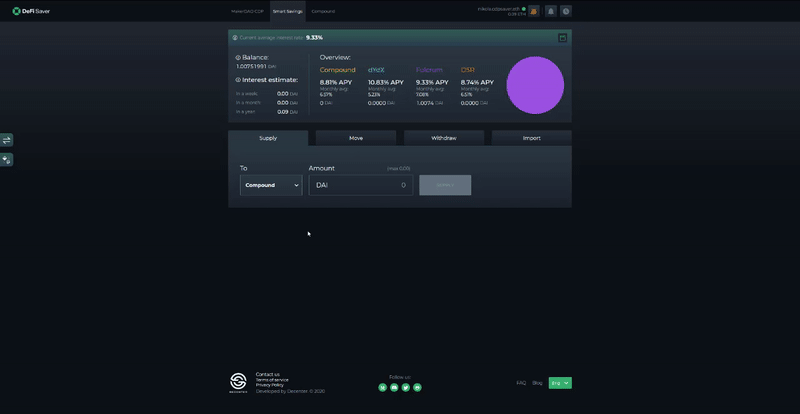The image size is (800, 414).
Task: Open the To protocol dropdown showing Compound
Action: (x=271, y=185)
